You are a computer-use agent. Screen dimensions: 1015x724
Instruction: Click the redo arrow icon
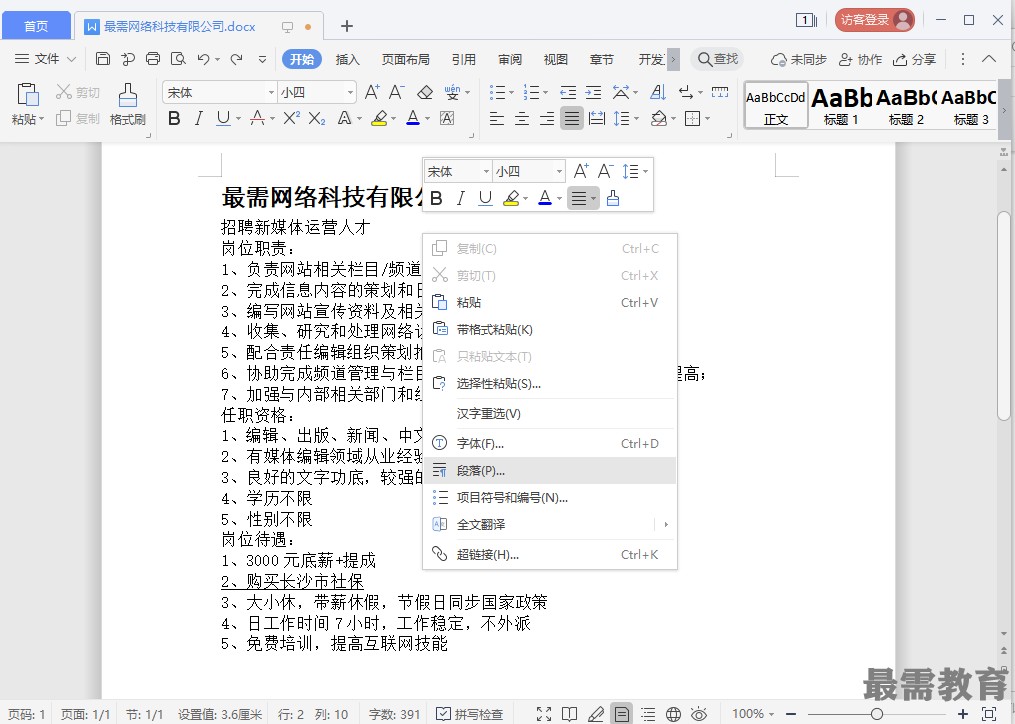coord(236,59)
